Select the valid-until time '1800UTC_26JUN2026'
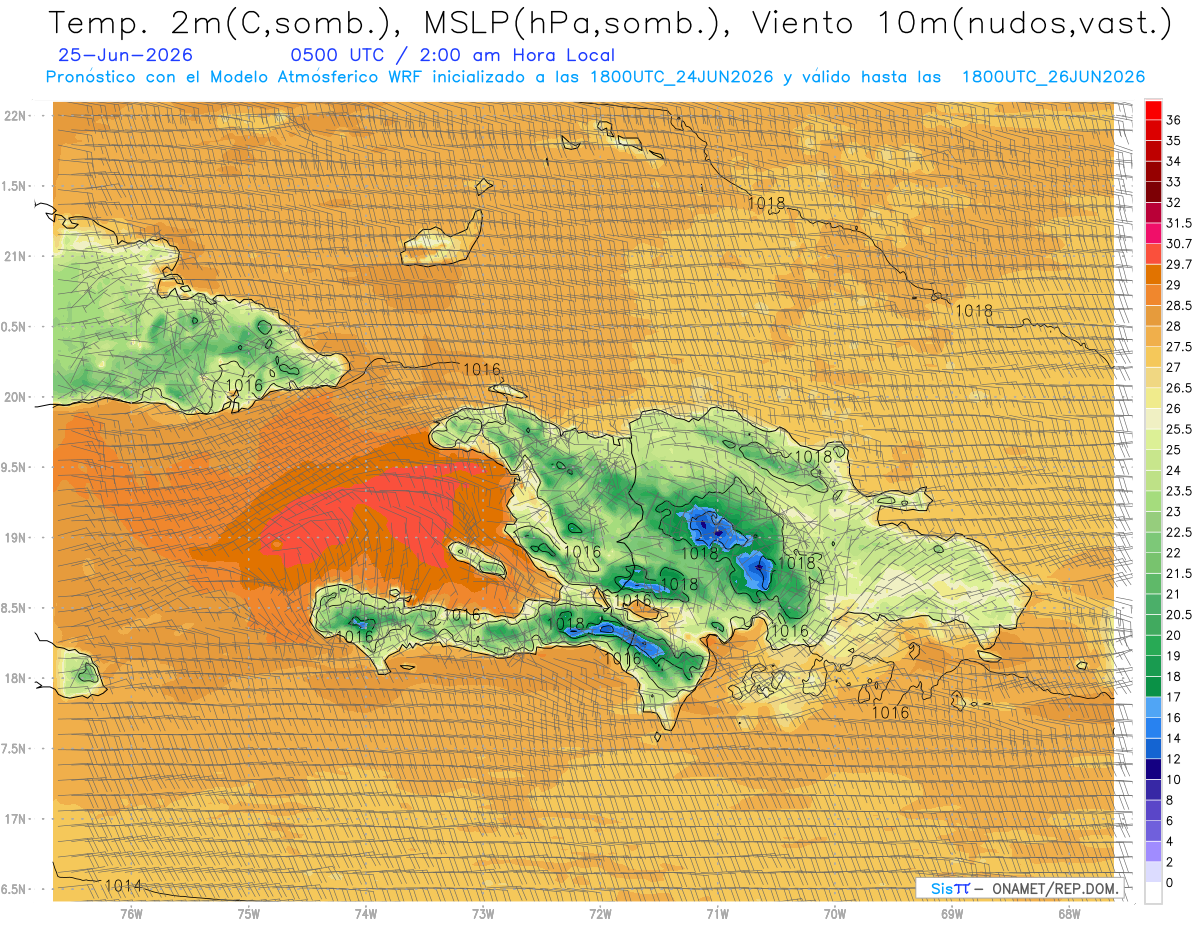The width and height of the screenshot is (1200, 927). 1053,77
